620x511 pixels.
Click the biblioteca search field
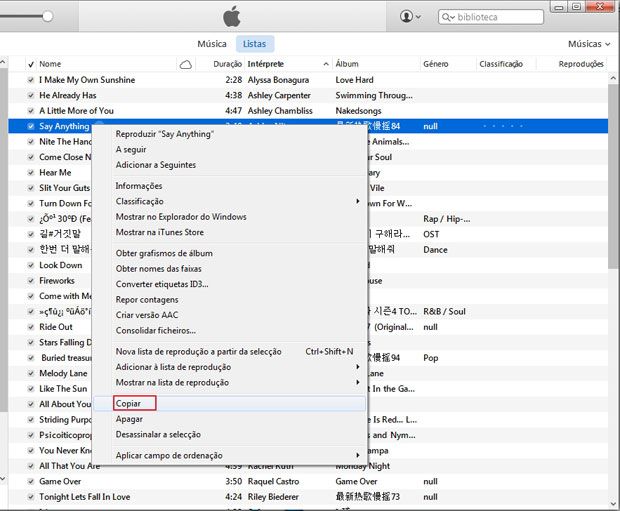(491, 17)
